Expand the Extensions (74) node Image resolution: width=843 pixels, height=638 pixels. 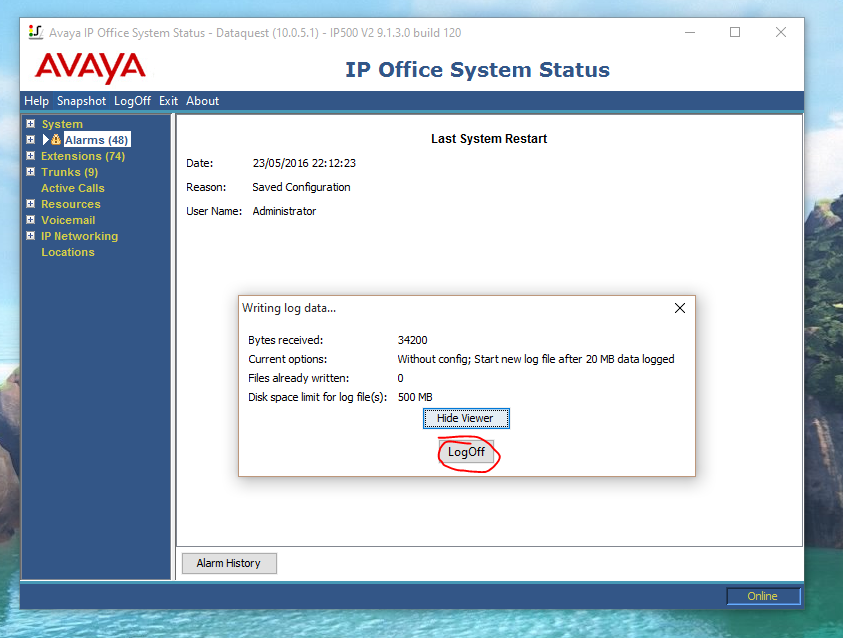[x=31, y=156]
